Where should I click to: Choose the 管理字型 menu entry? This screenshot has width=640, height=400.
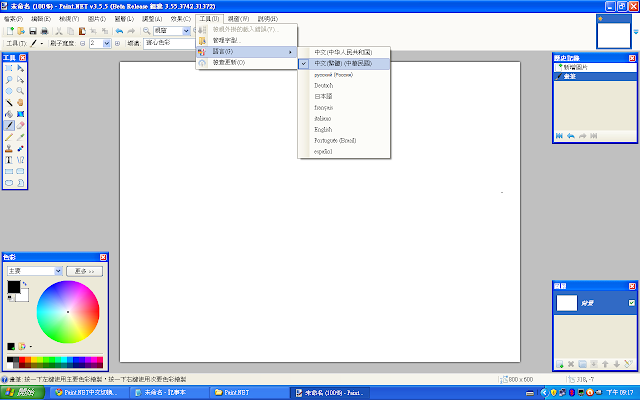pos(247,40)
